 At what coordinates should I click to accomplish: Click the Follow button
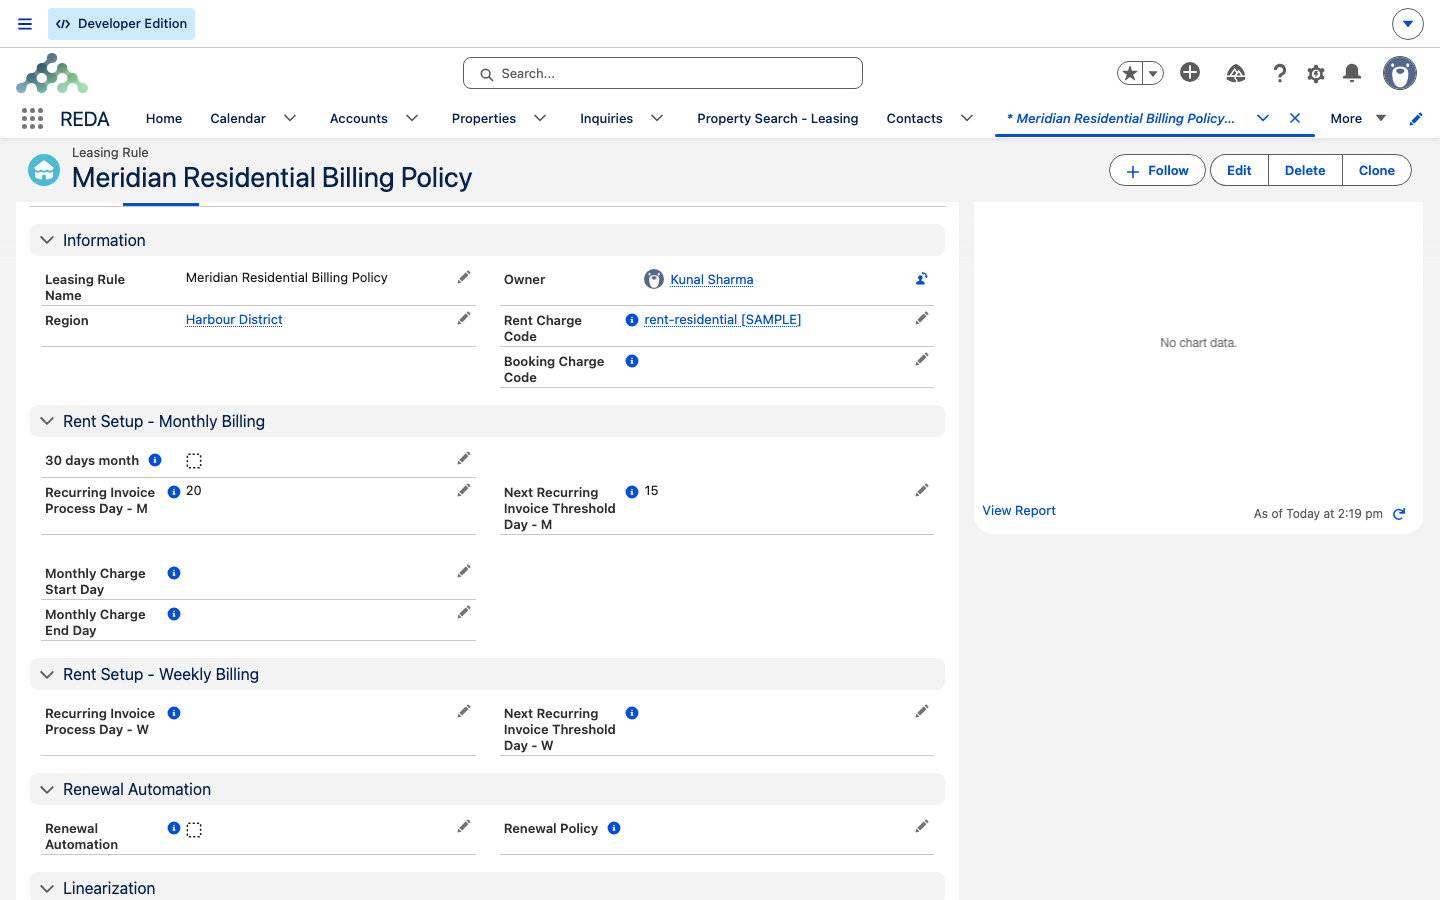tap(1157, 170)
